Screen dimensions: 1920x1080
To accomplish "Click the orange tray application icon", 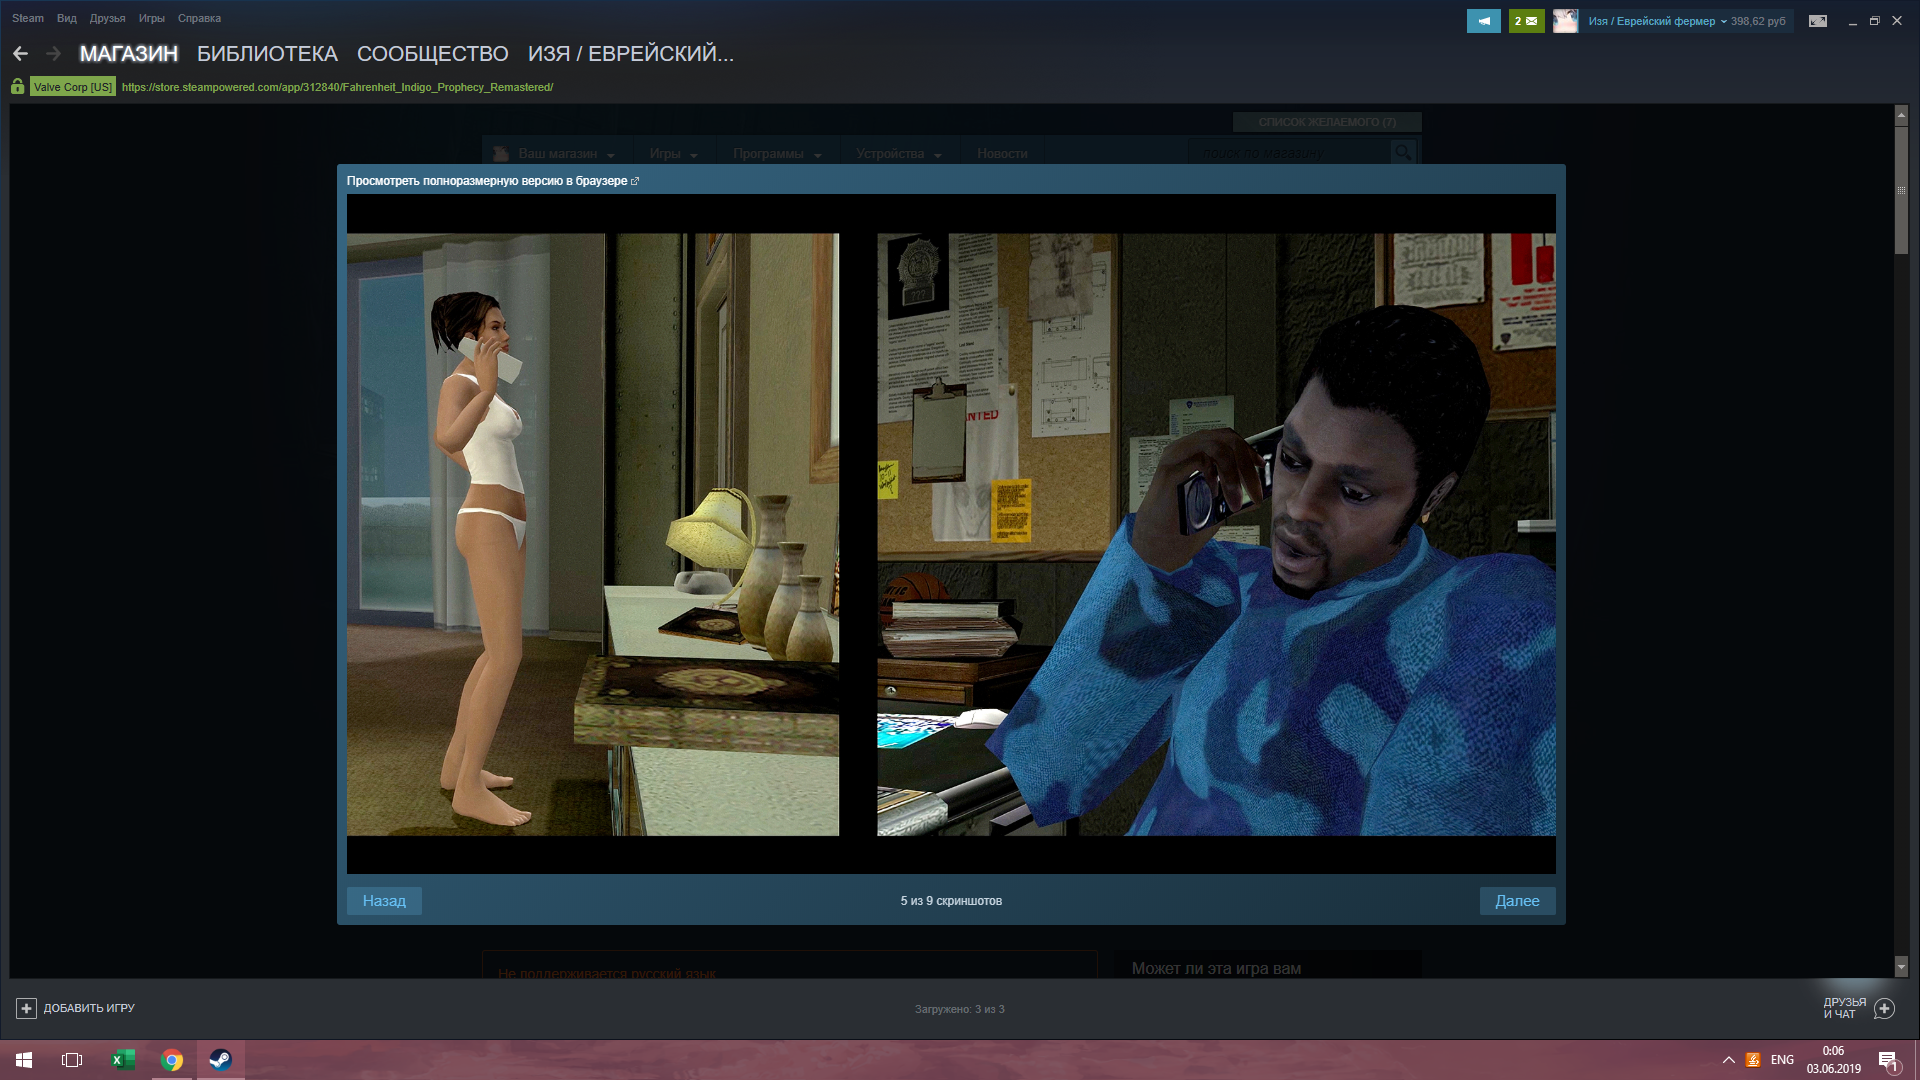I will tap(1753, 1060).
